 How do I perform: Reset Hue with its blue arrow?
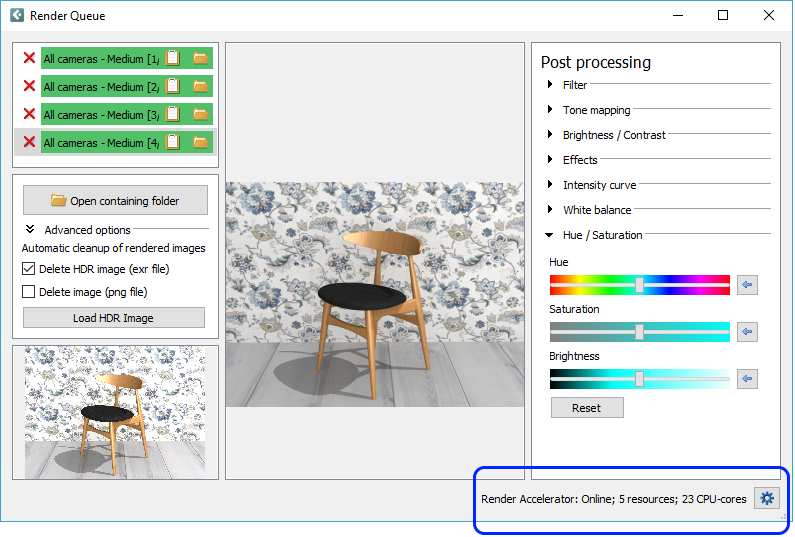point(747,284)
